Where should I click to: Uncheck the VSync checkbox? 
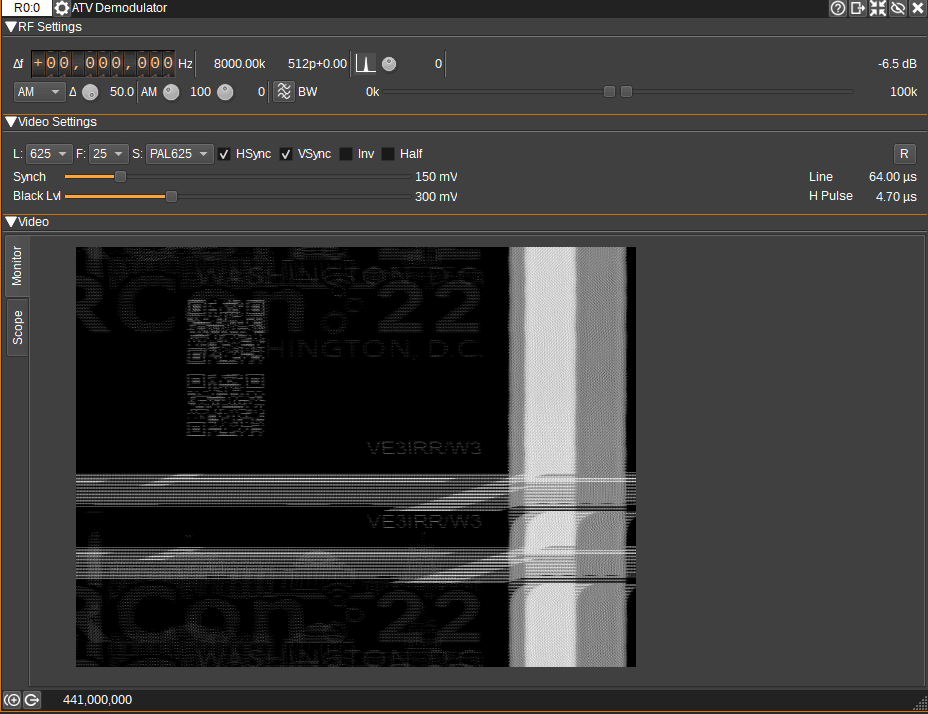(x=286, y=154)
